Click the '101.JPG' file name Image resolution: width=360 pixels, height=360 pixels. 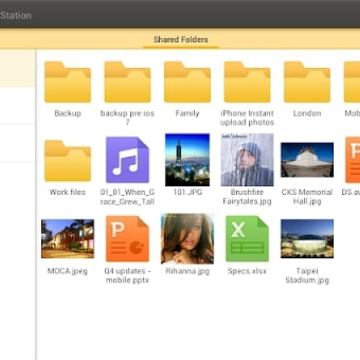point(187,192)
